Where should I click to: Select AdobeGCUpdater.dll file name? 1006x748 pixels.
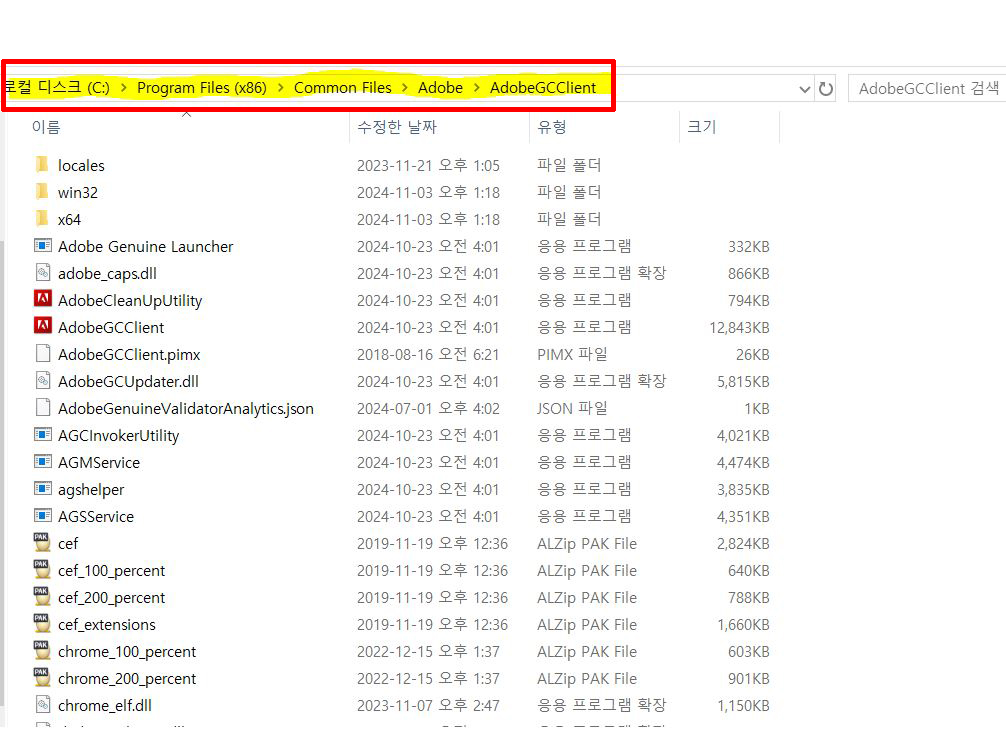click(x=128, y=382)
